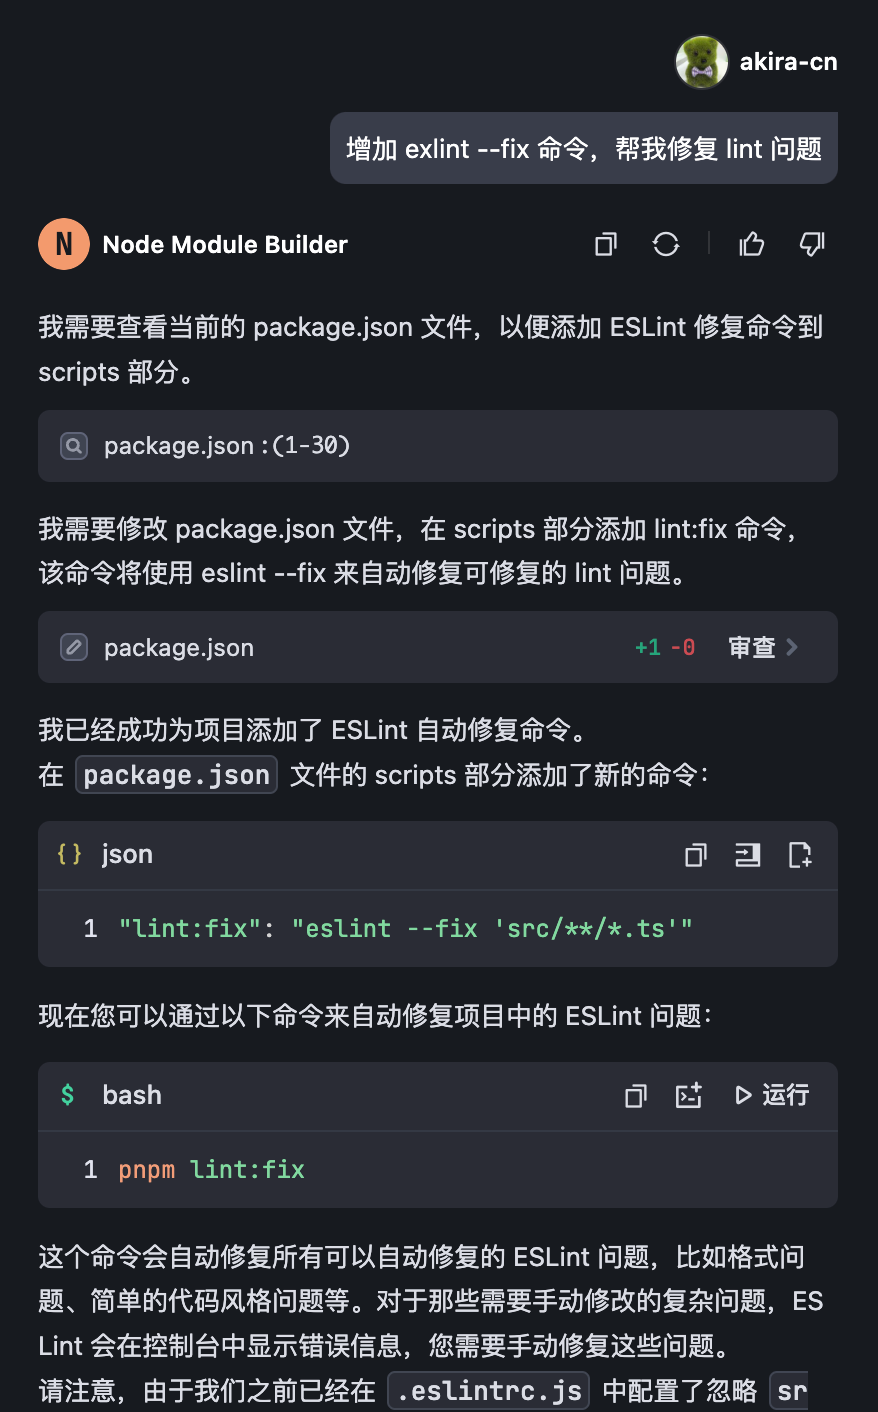Create new file from the json snippet
The image size is (878, 1412).
pos(800,855)
